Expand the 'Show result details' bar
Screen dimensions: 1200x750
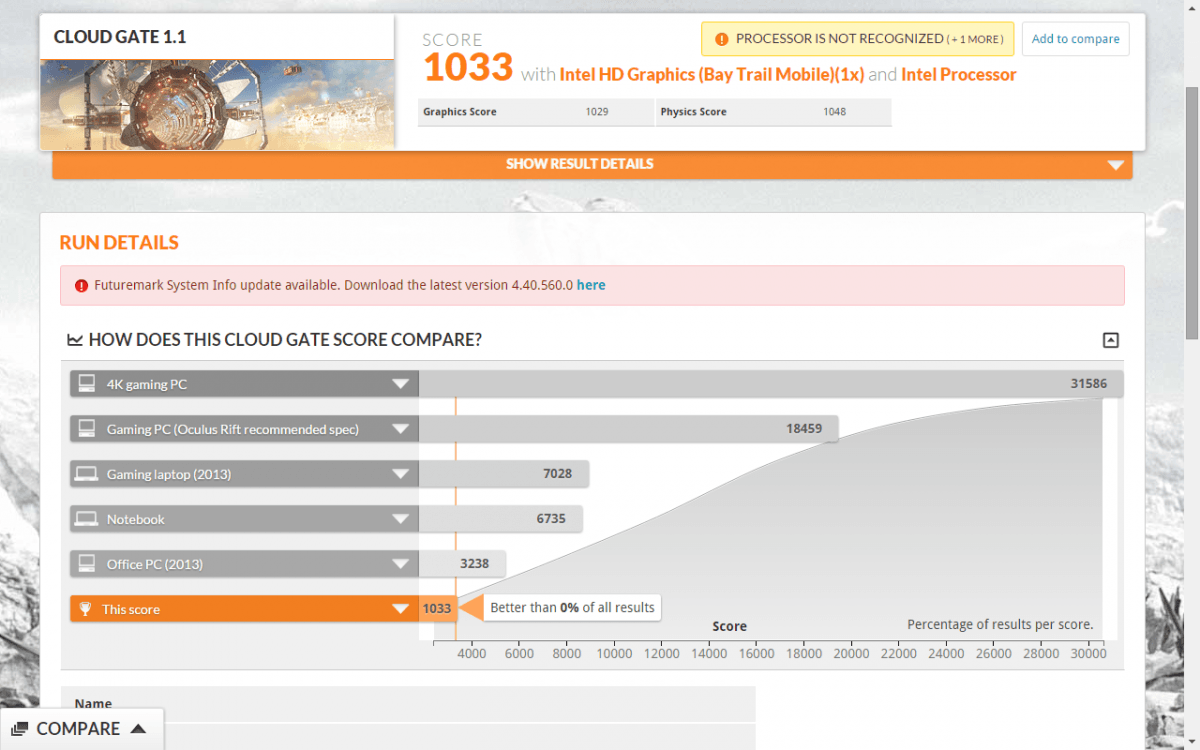pyautogui.click(x=592, y=164)
